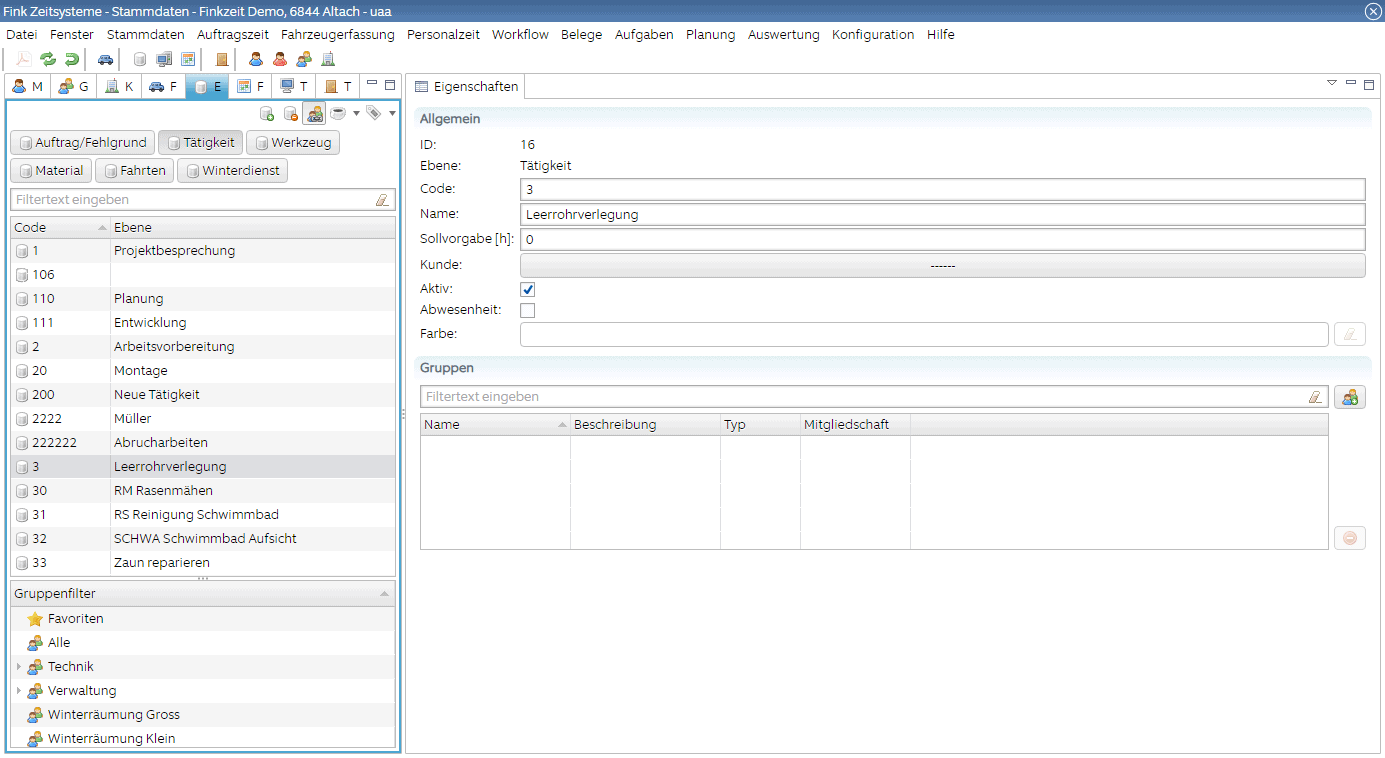The height and width of the screenshot is (758, 1385).
Task: Click the calendar toolbar icon
Action: pyautogui.click(x=187, y=59)
